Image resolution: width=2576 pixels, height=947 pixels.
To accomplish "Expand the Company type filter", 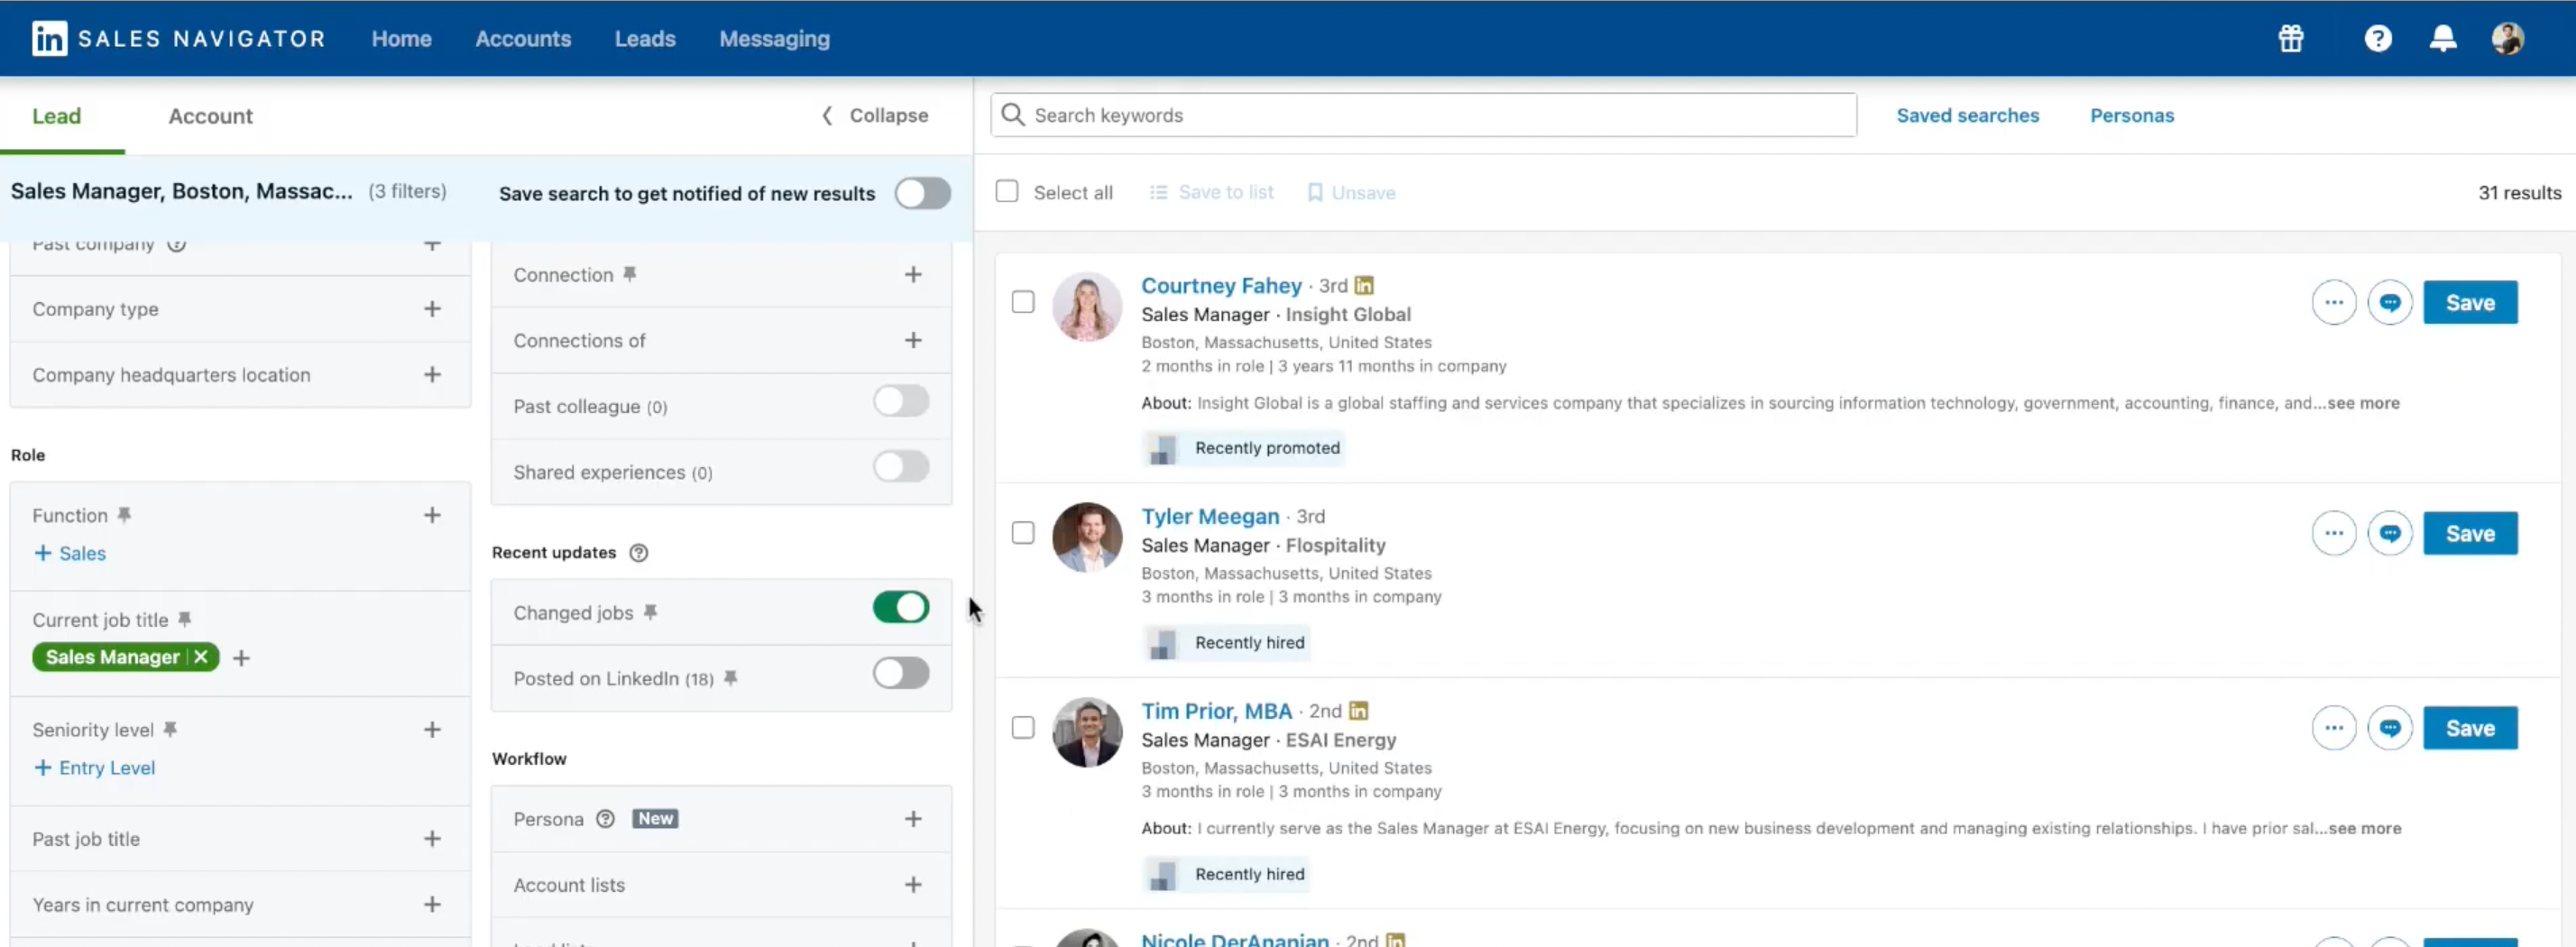I will pyautogui.click(x=431, y=309).
